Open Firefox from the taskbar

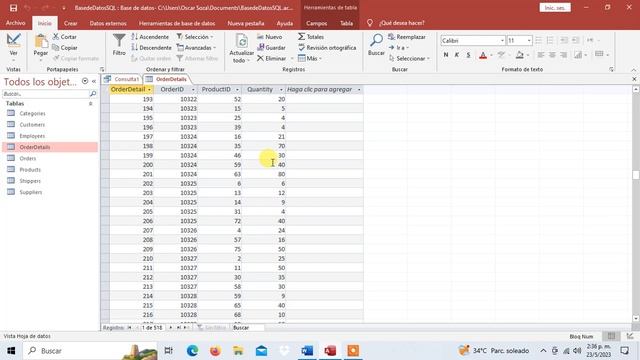click(215, 351)
